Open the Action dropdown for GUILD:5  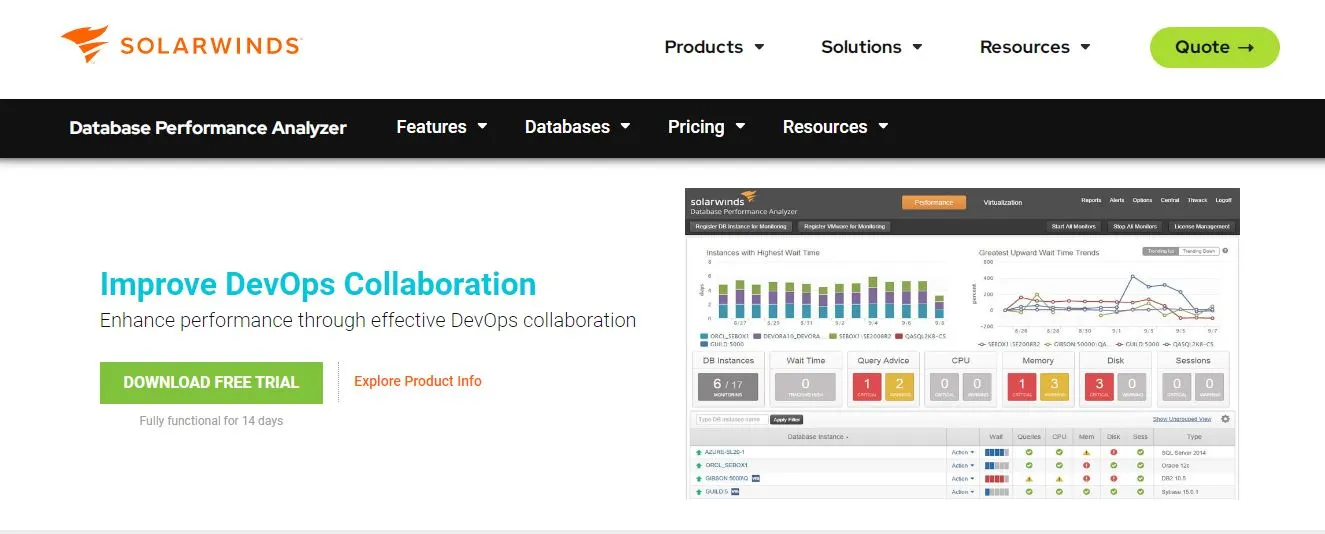click(x=963, y=492)
